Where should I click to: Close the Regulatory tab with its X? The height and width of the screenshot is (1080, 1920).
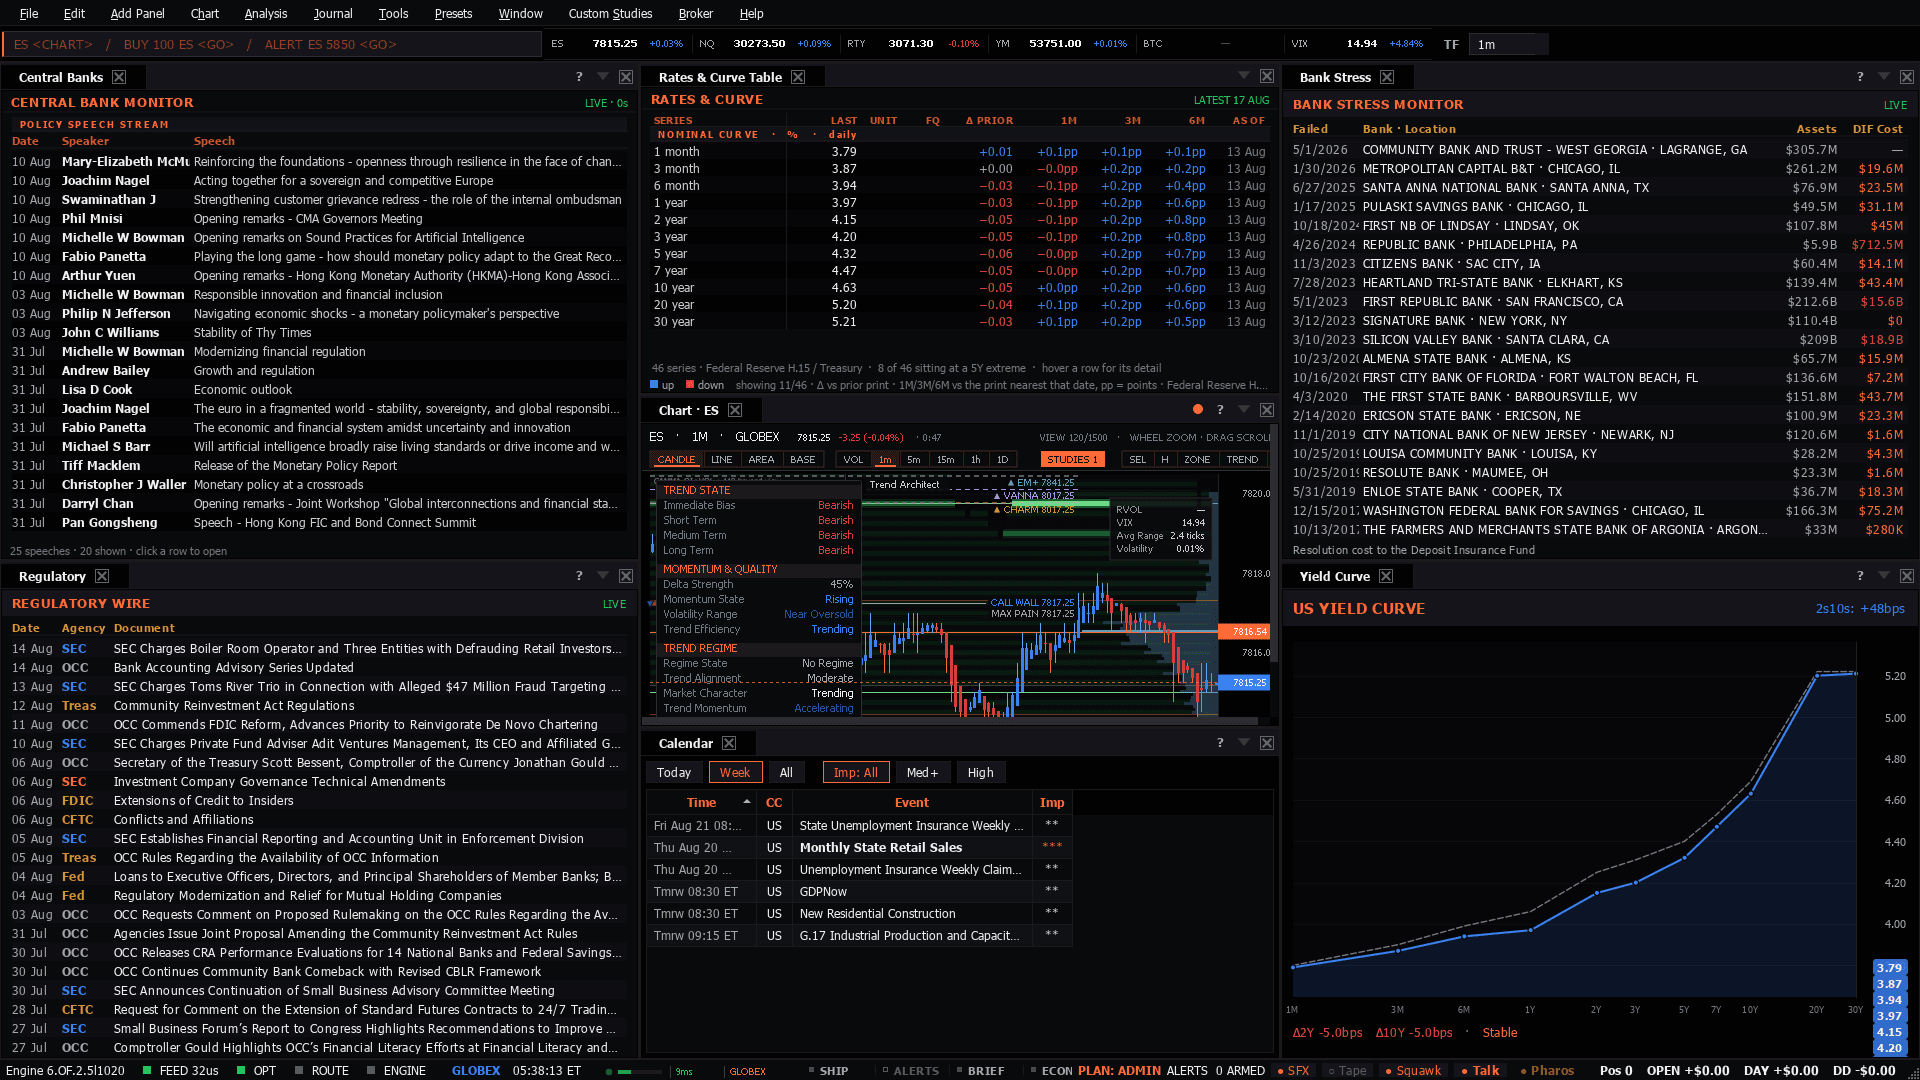102,576
